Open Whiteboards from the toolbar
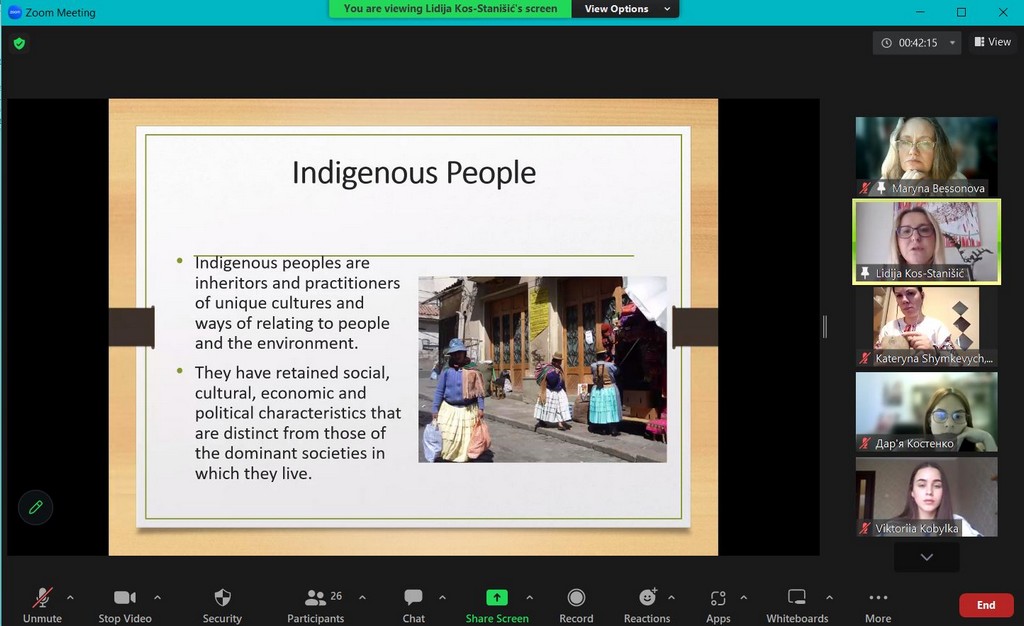1024x626 pixels. [x=797, y=598]
